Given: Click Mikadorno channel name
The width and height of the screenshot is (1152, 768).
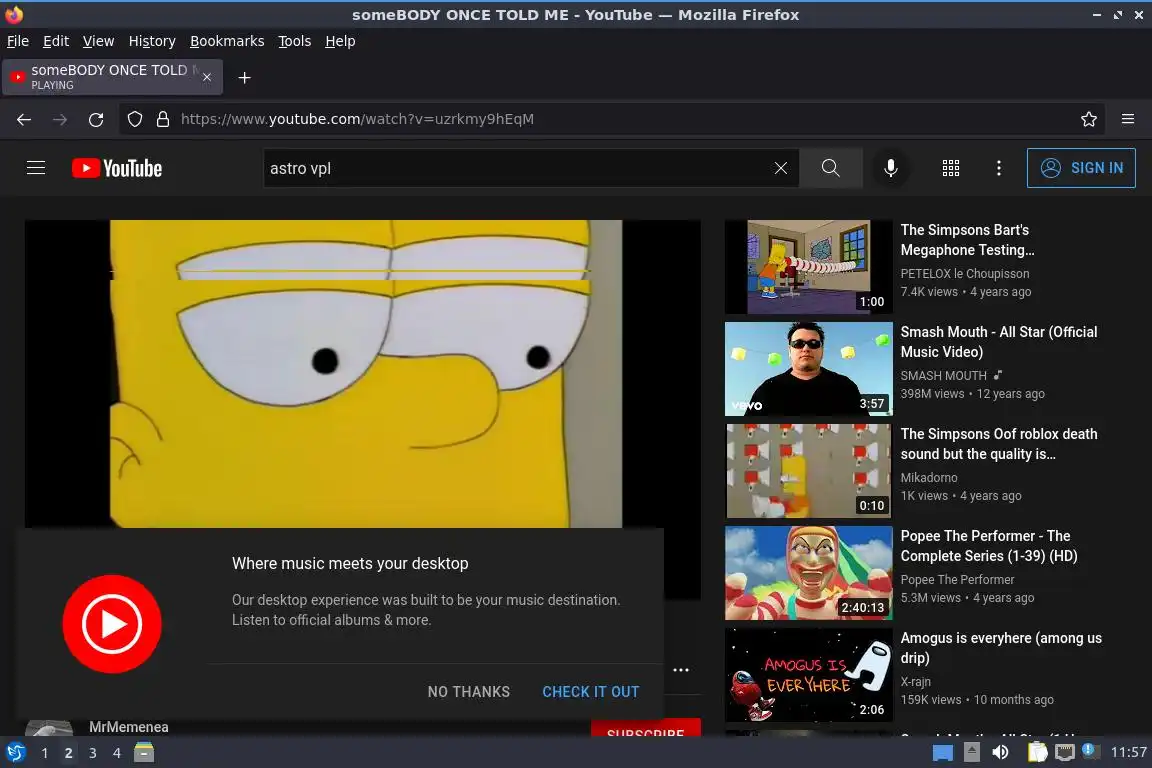Looking at the screenshot, I should (929, 478).
